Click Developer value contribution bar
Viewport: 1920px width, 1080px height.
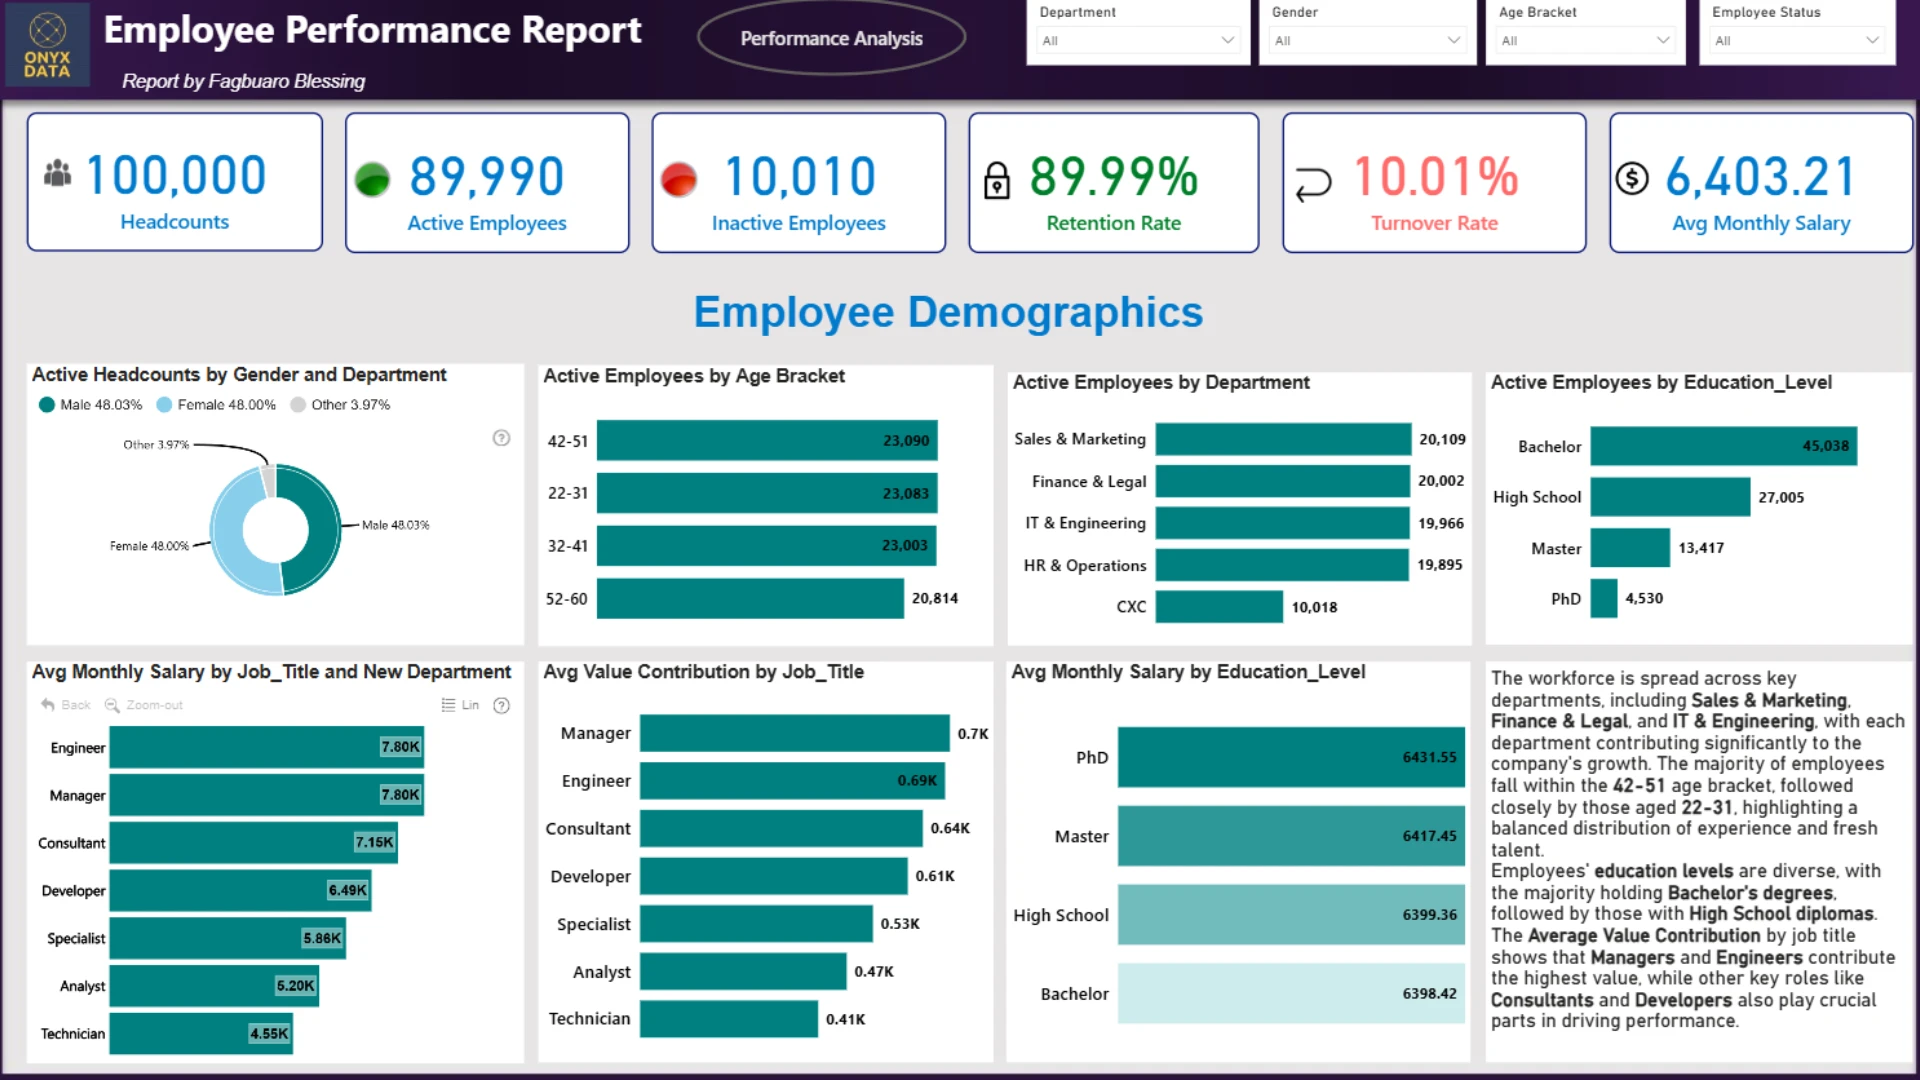pos(774,876)
